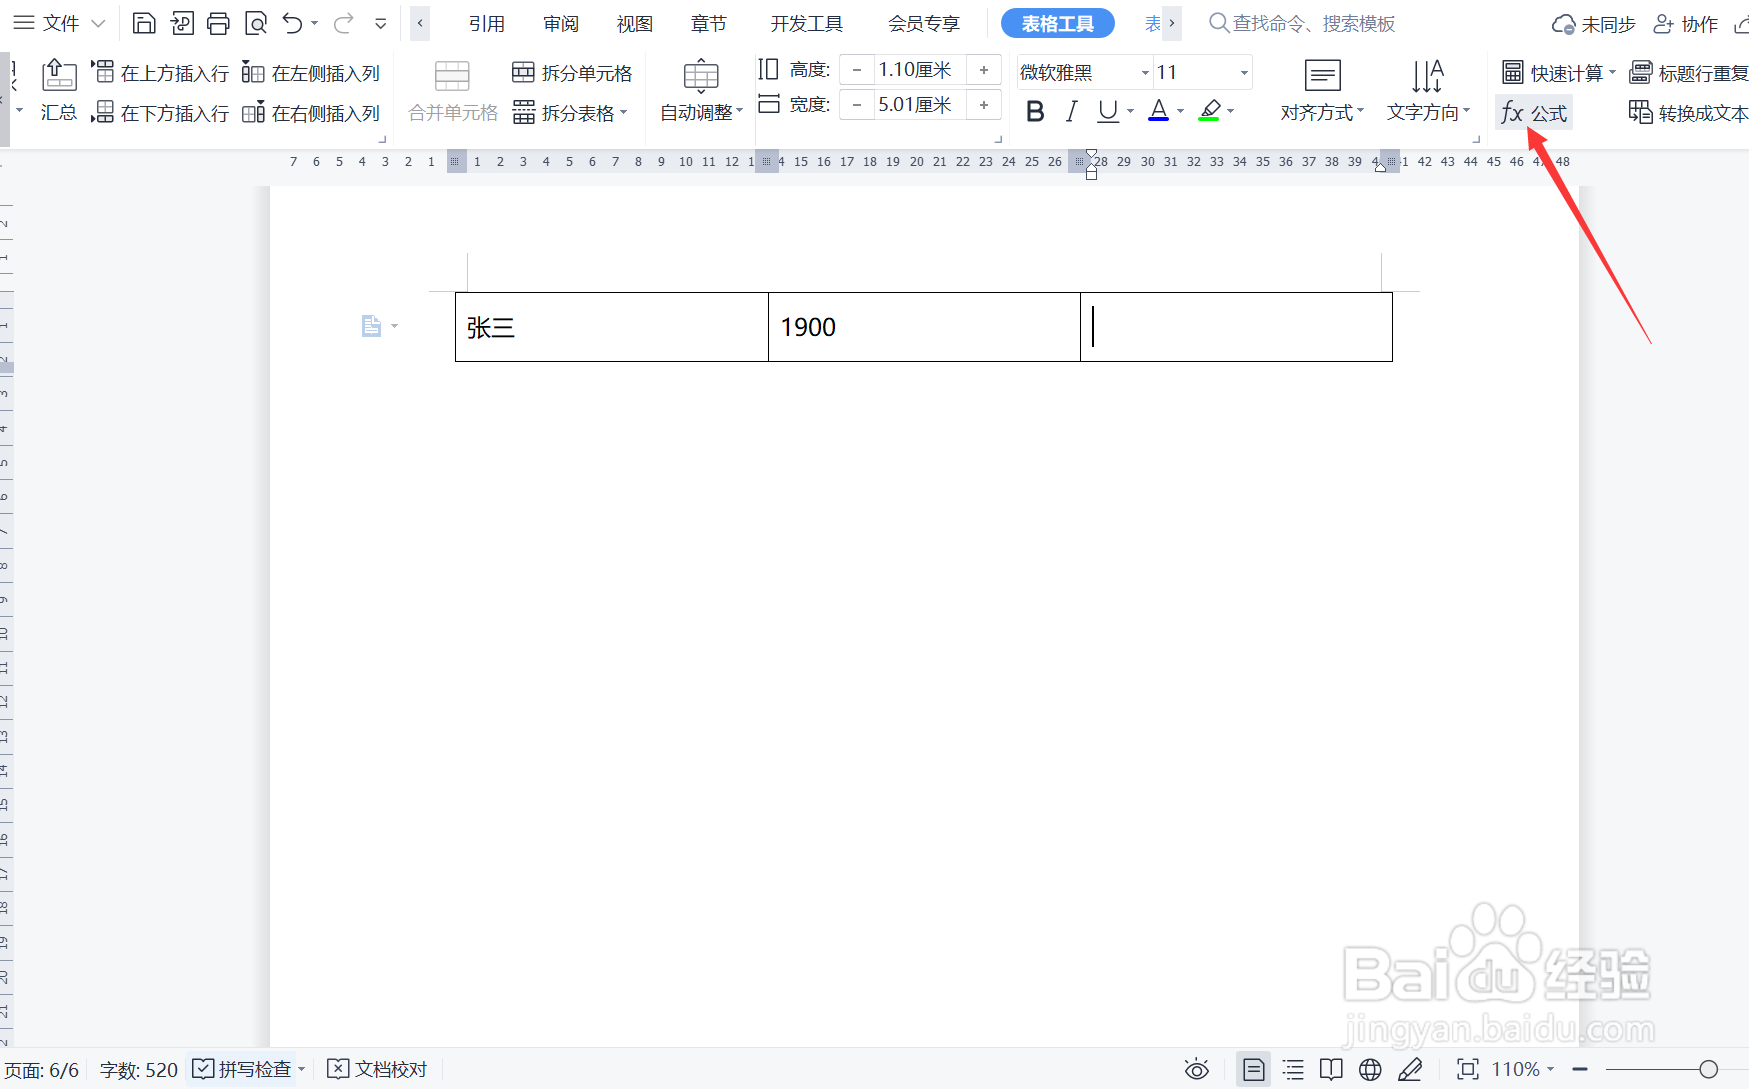Select the 表格工具 table tools tab
The image size is (1749, 1089).
pyautogui.click(x=1058, y=23)
